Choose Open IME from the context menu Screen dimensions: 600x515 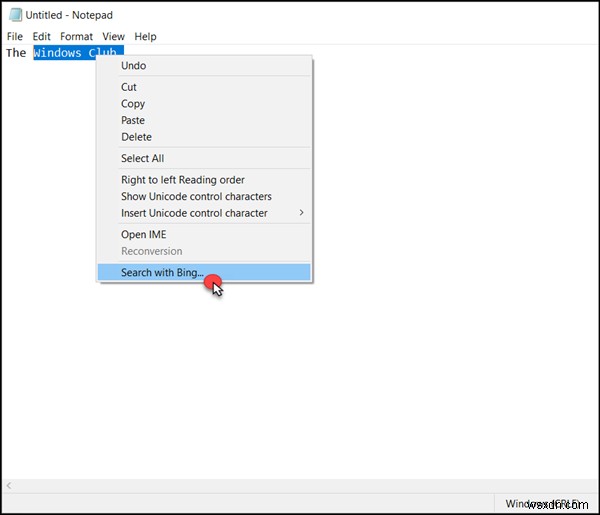coord(204,234)
